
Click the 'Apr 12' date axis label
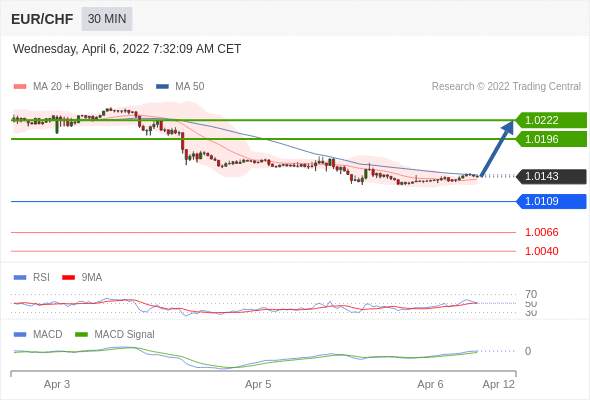(x=499, y=385)
